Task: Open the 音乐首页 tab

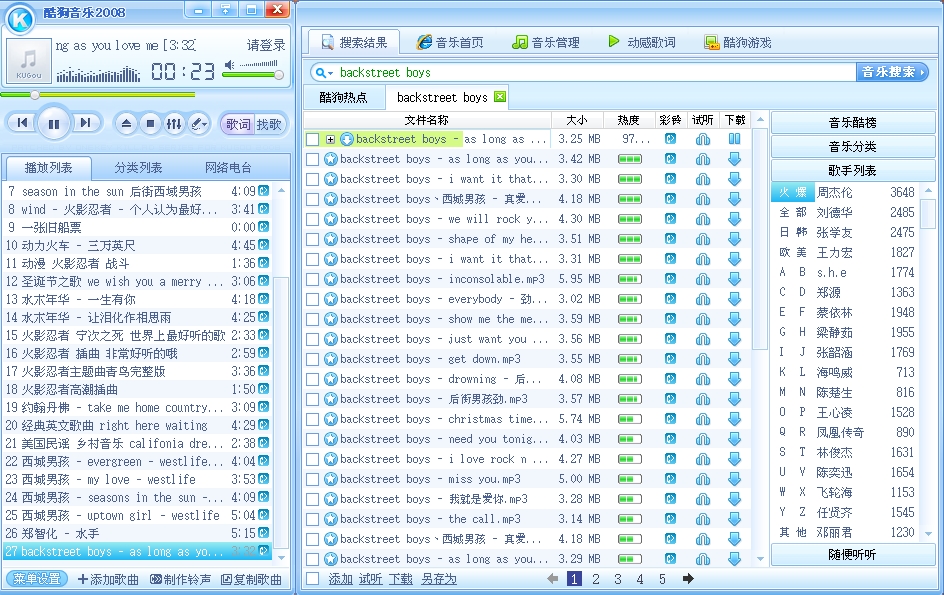Action: (450, 42)
